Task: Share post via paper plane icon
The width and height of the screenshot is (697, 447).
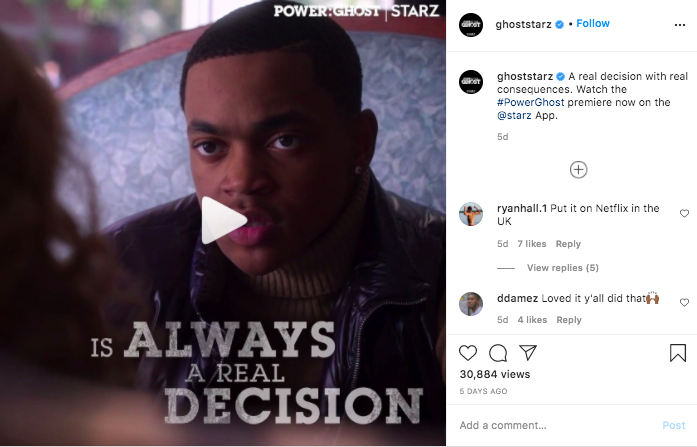Action: pos(528,352)
